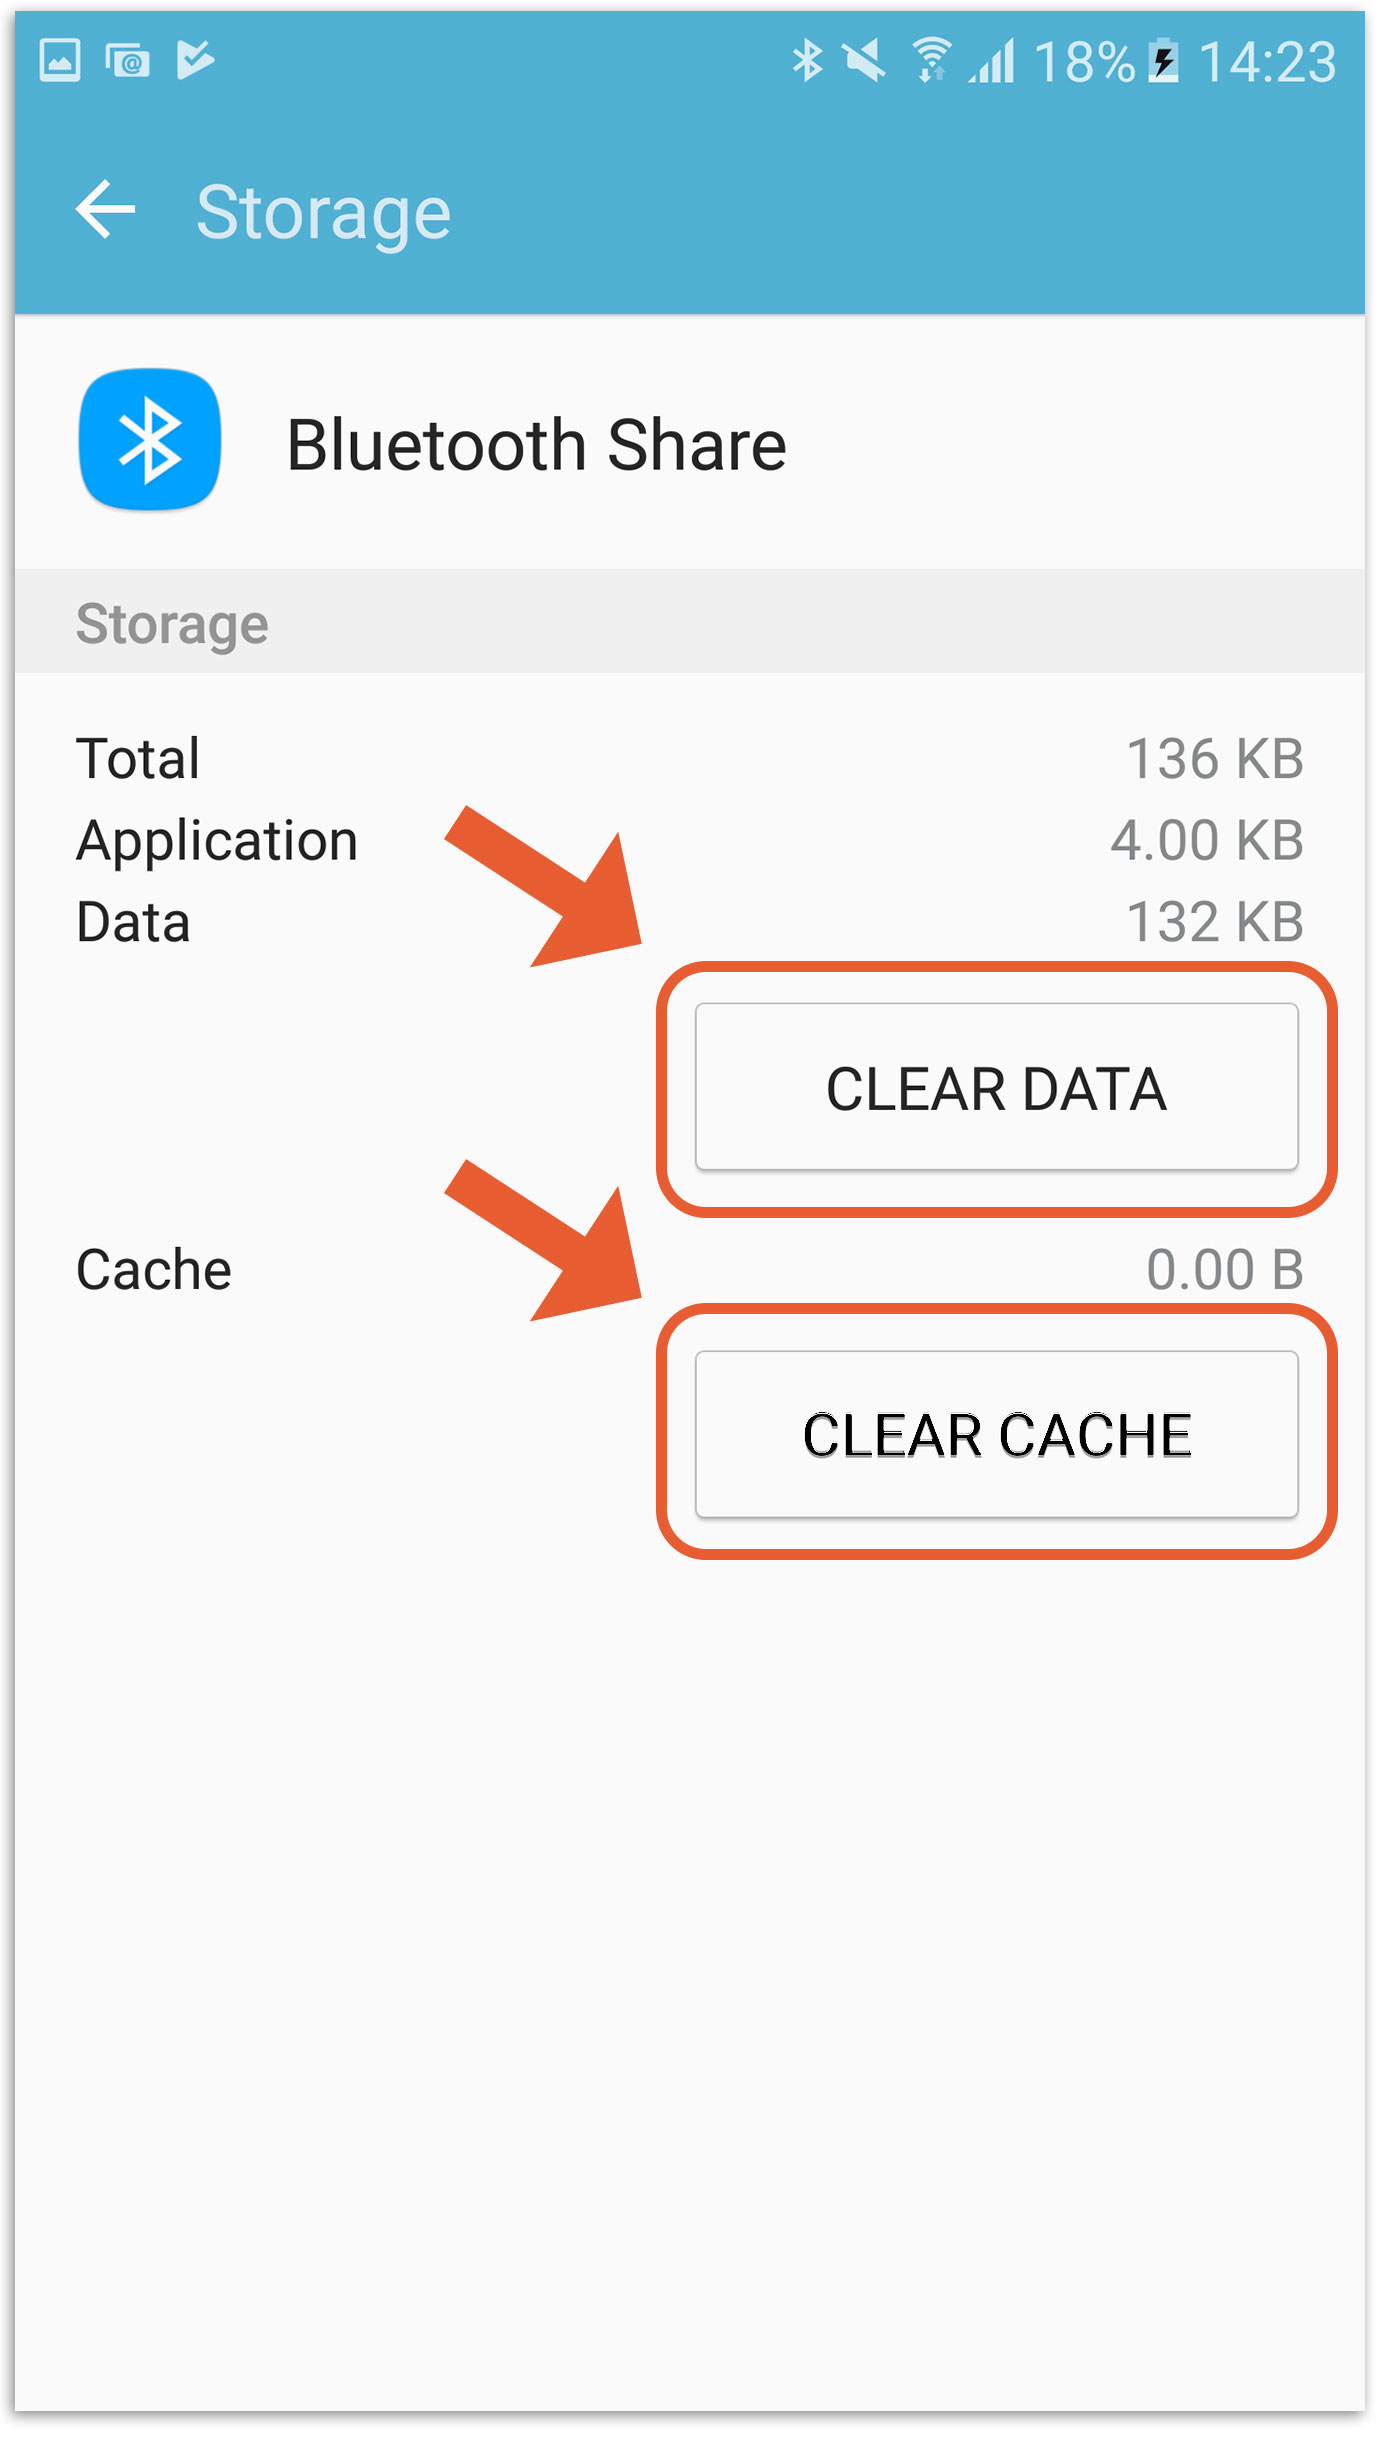Tap the back arrow in Storage header
Image resolution: width=1380 pixels, height=2443 pixels.
[105, 209]
